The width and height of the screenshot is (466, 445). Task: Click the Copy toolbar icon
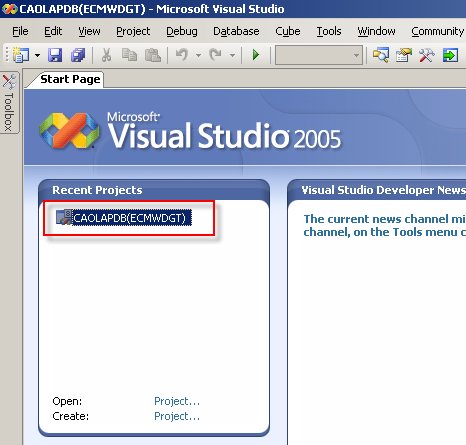tap(129, 55)
